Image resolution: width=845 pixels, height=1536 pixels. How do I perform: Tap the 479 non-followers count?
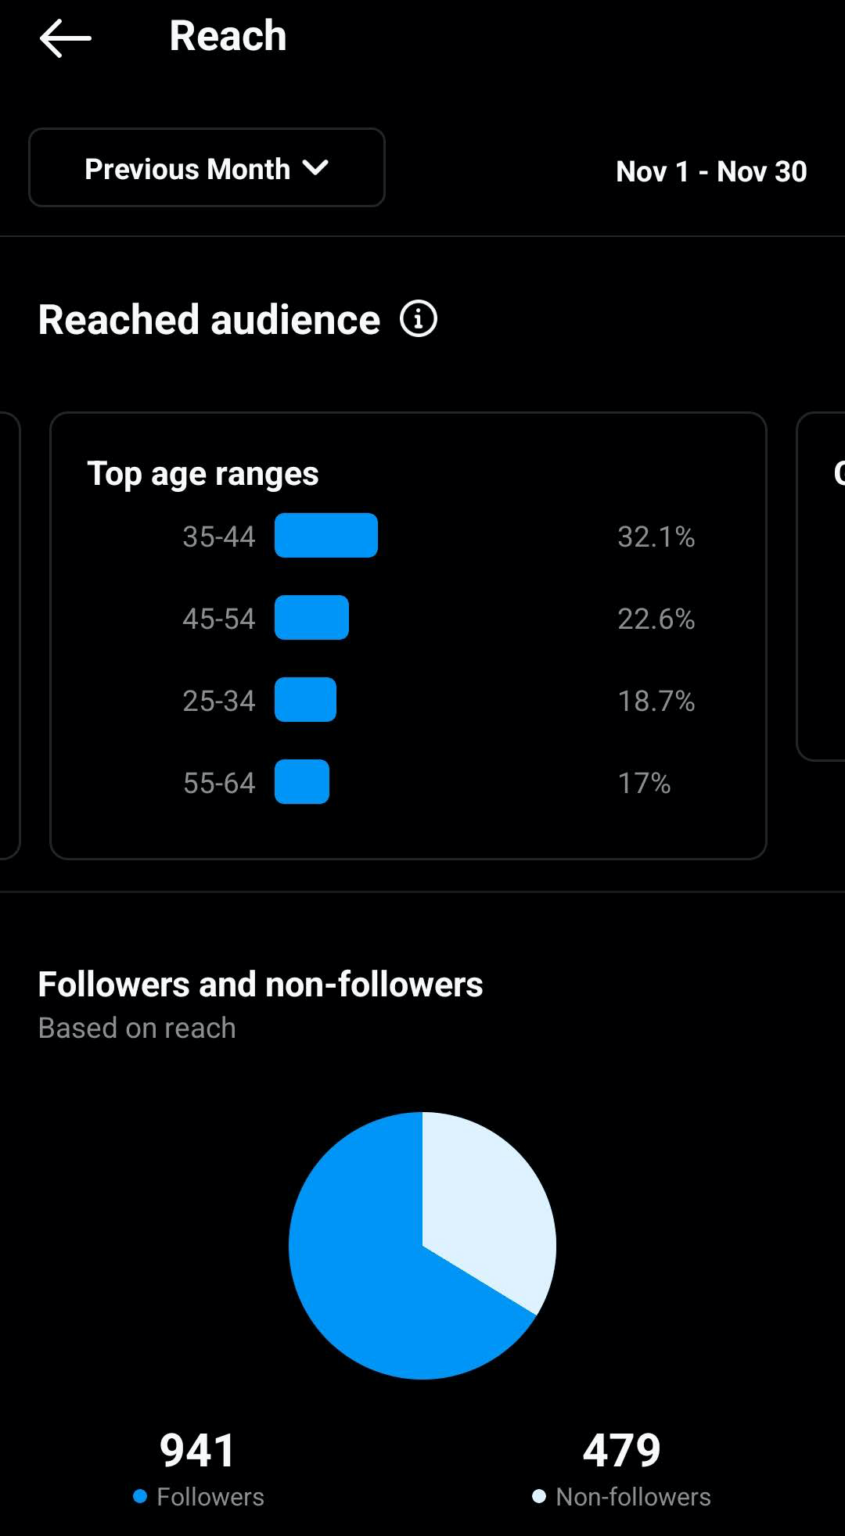pos(622,1450)
